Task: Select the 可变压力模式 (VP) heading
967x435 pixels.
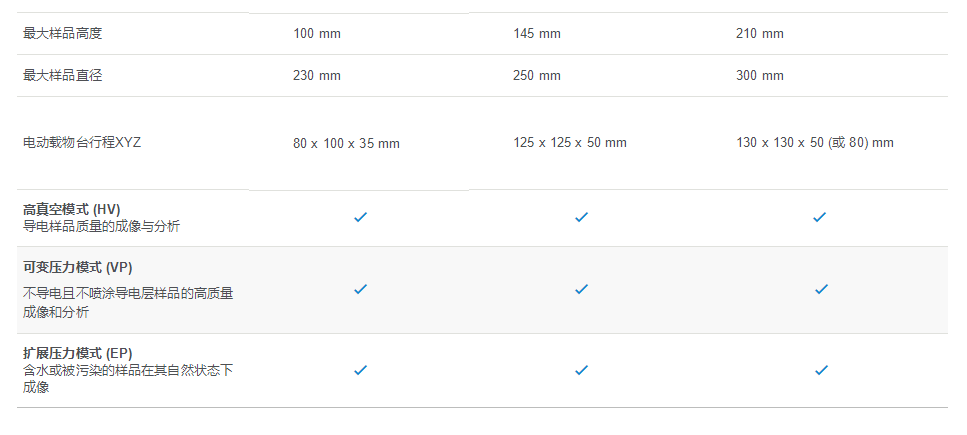Action: coord(78,268)
